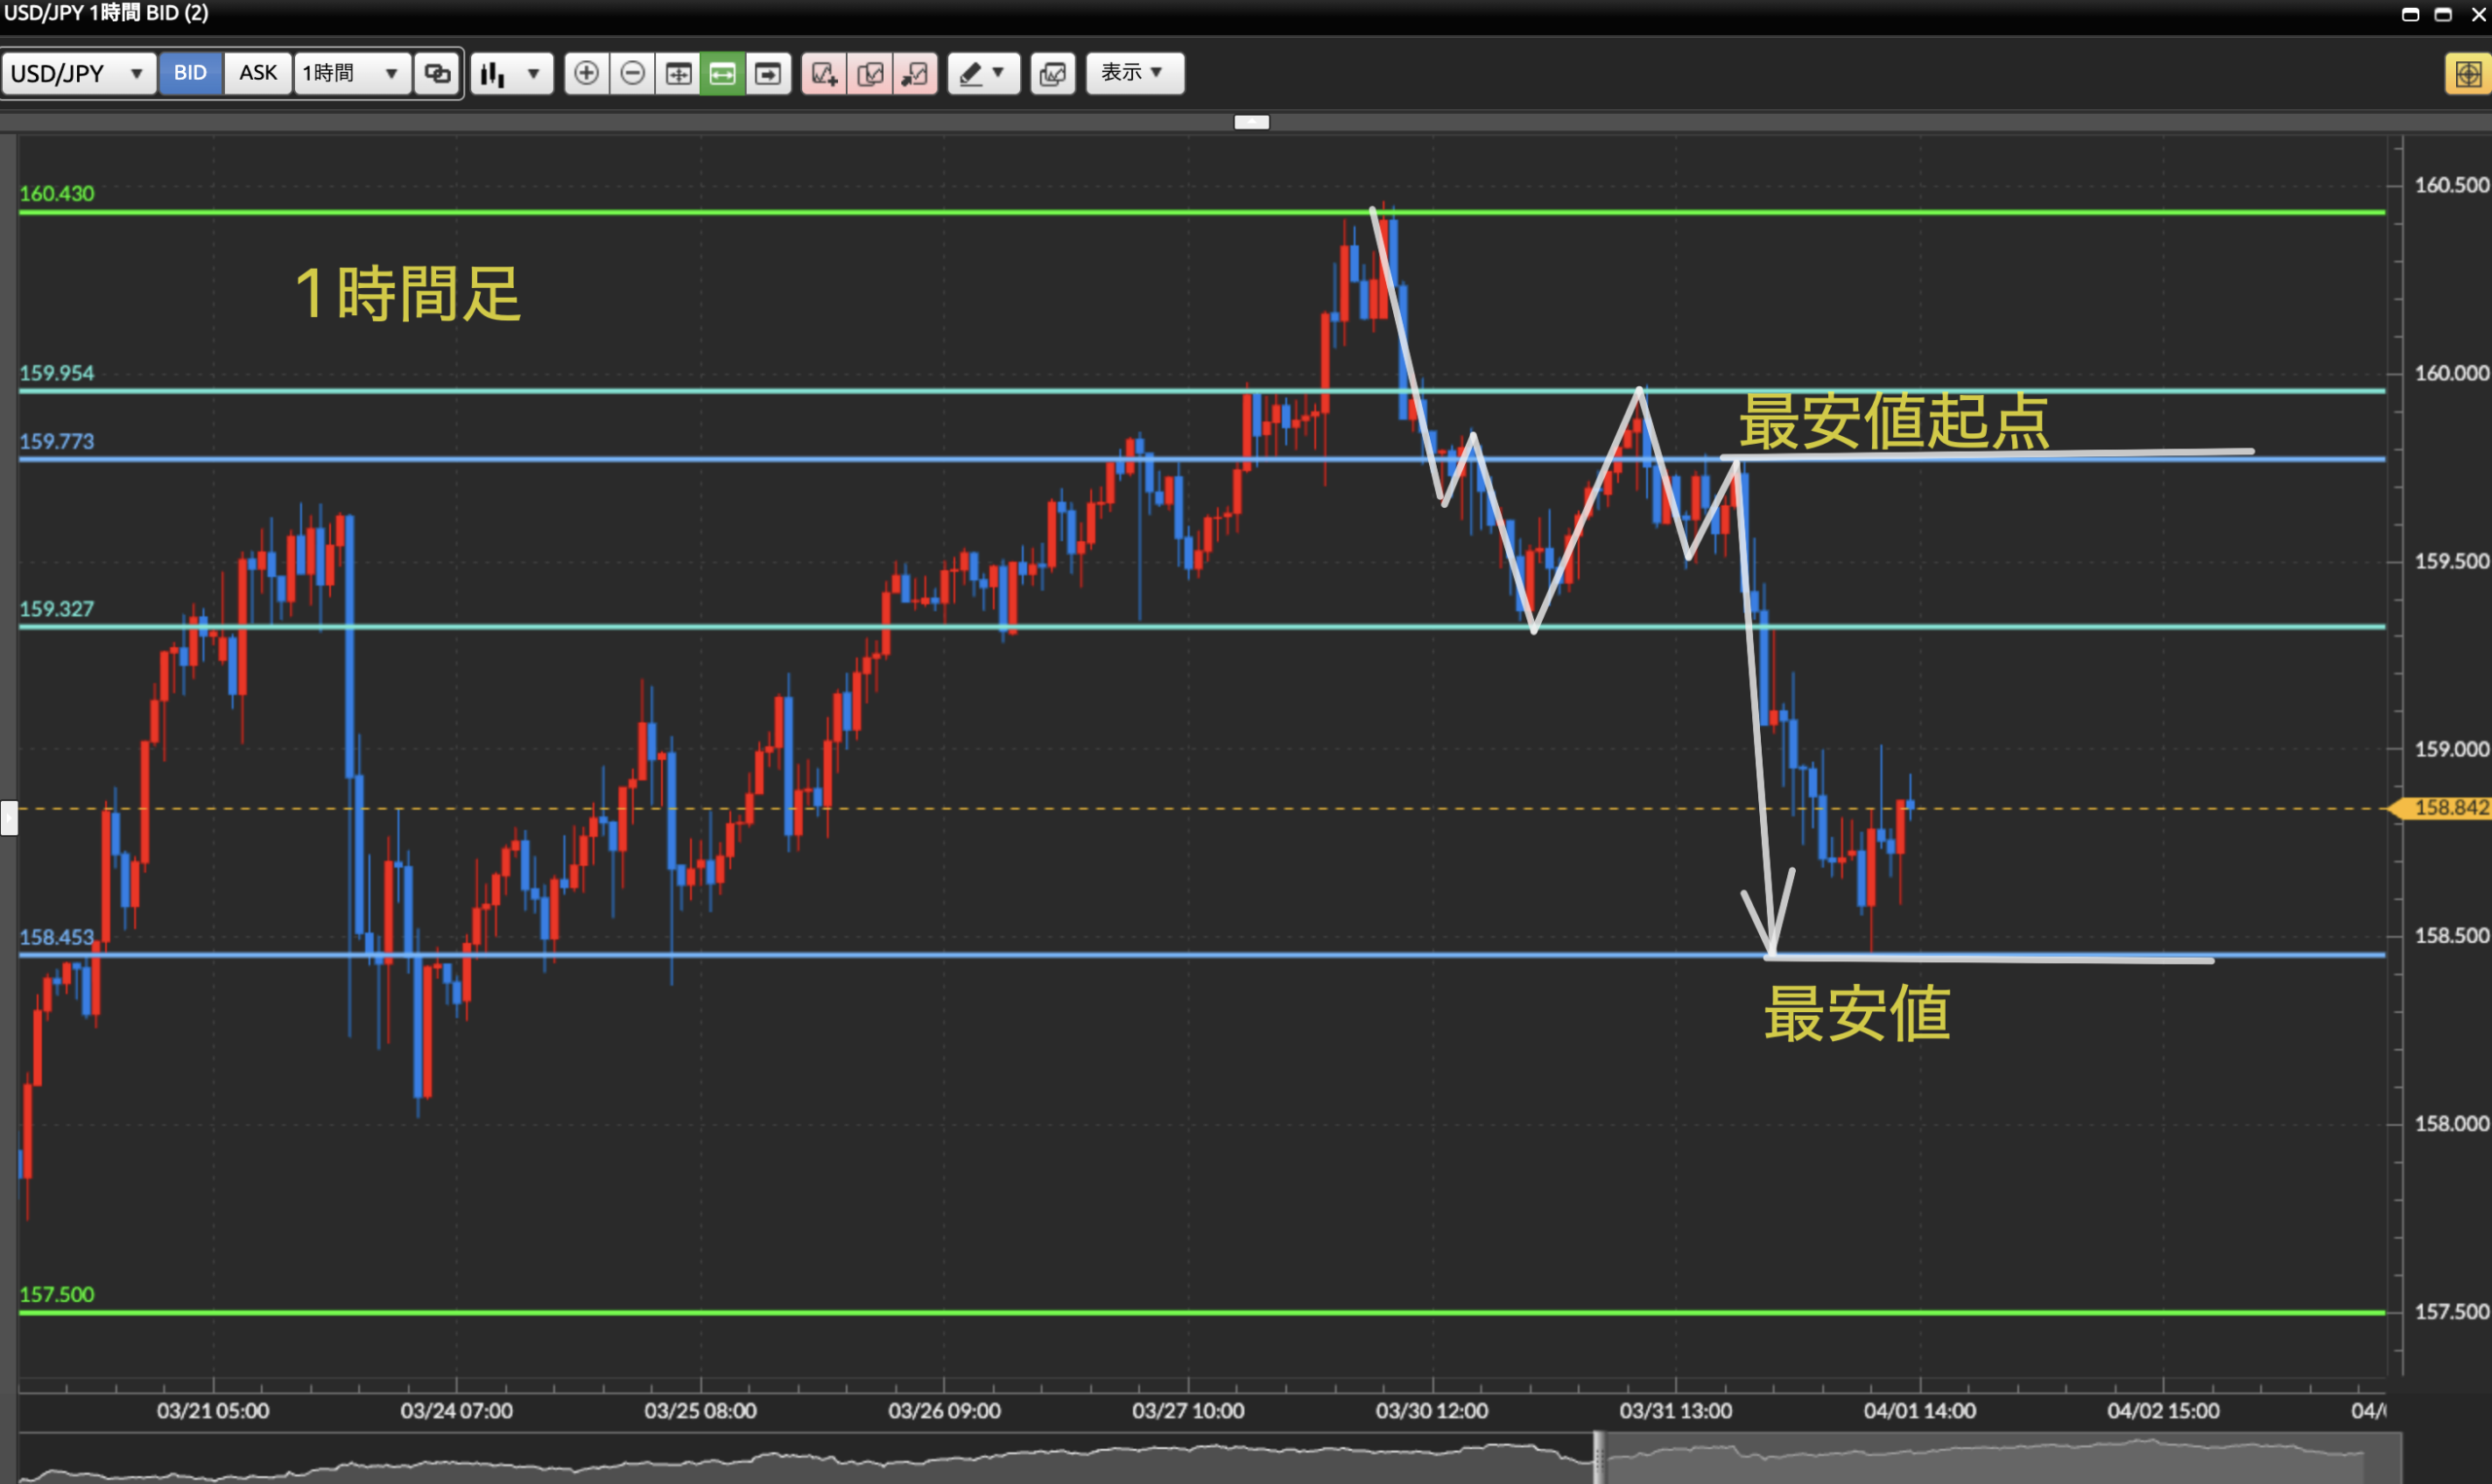Screen dimensions: 2492x1484
Task: Click the zoom out minus button
Action: point(632,73)
